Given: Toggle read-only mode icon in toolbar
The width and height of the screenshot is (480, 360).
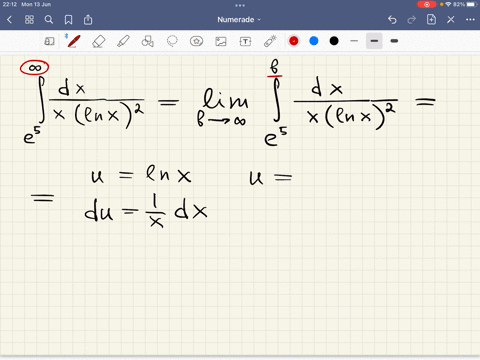Looking at the screenshot, I should [x=49, y=41].
